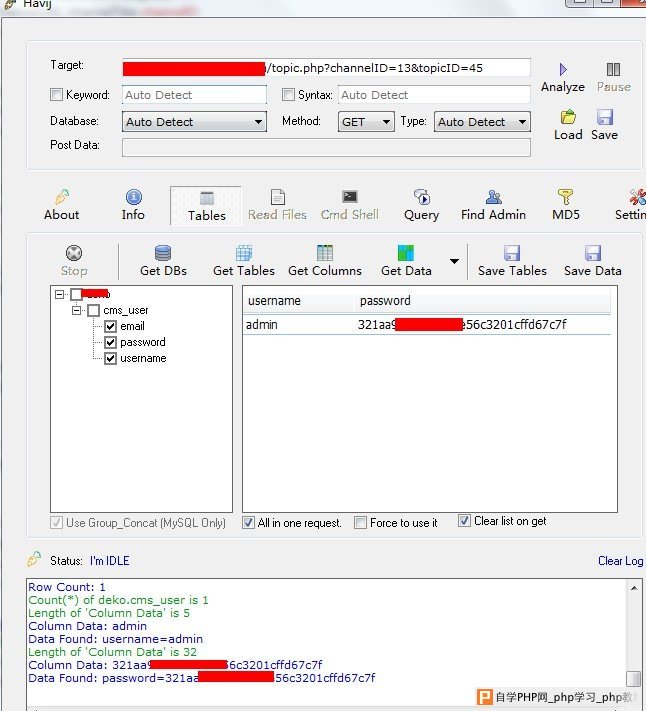Open the Cmd Shell section
The image size is (646, 711).
pos(350,205)
